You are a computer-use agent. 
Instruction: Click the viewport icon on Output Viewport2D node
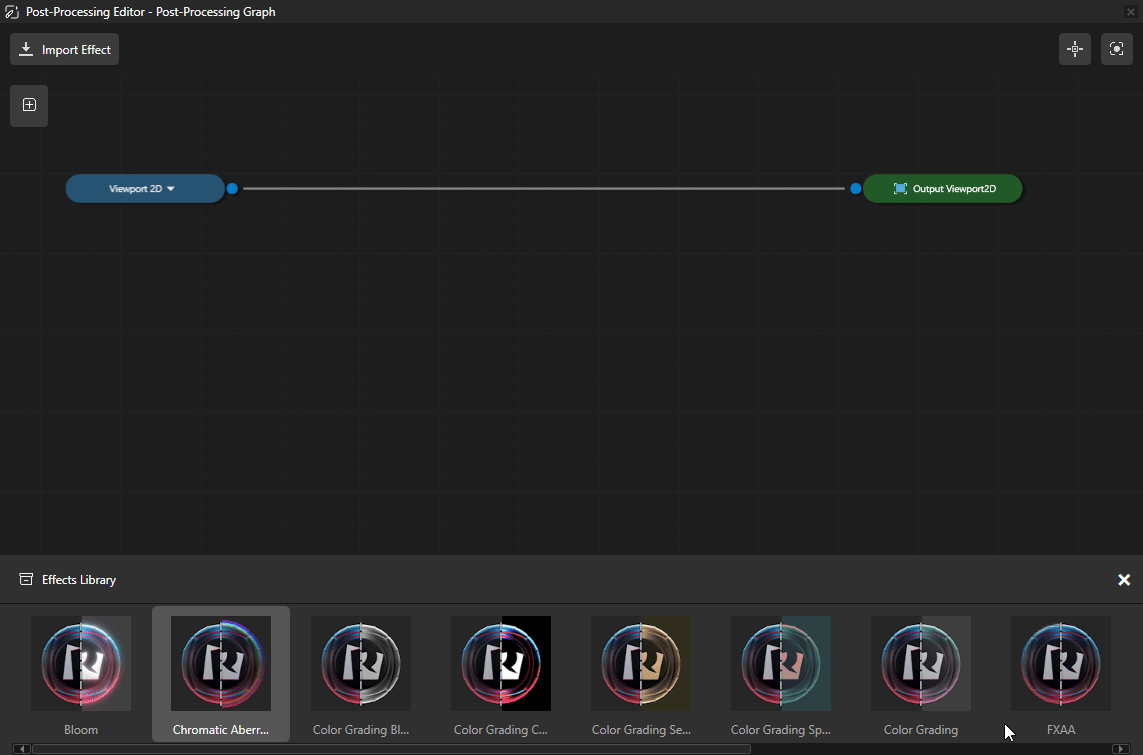tap(899, 188)
